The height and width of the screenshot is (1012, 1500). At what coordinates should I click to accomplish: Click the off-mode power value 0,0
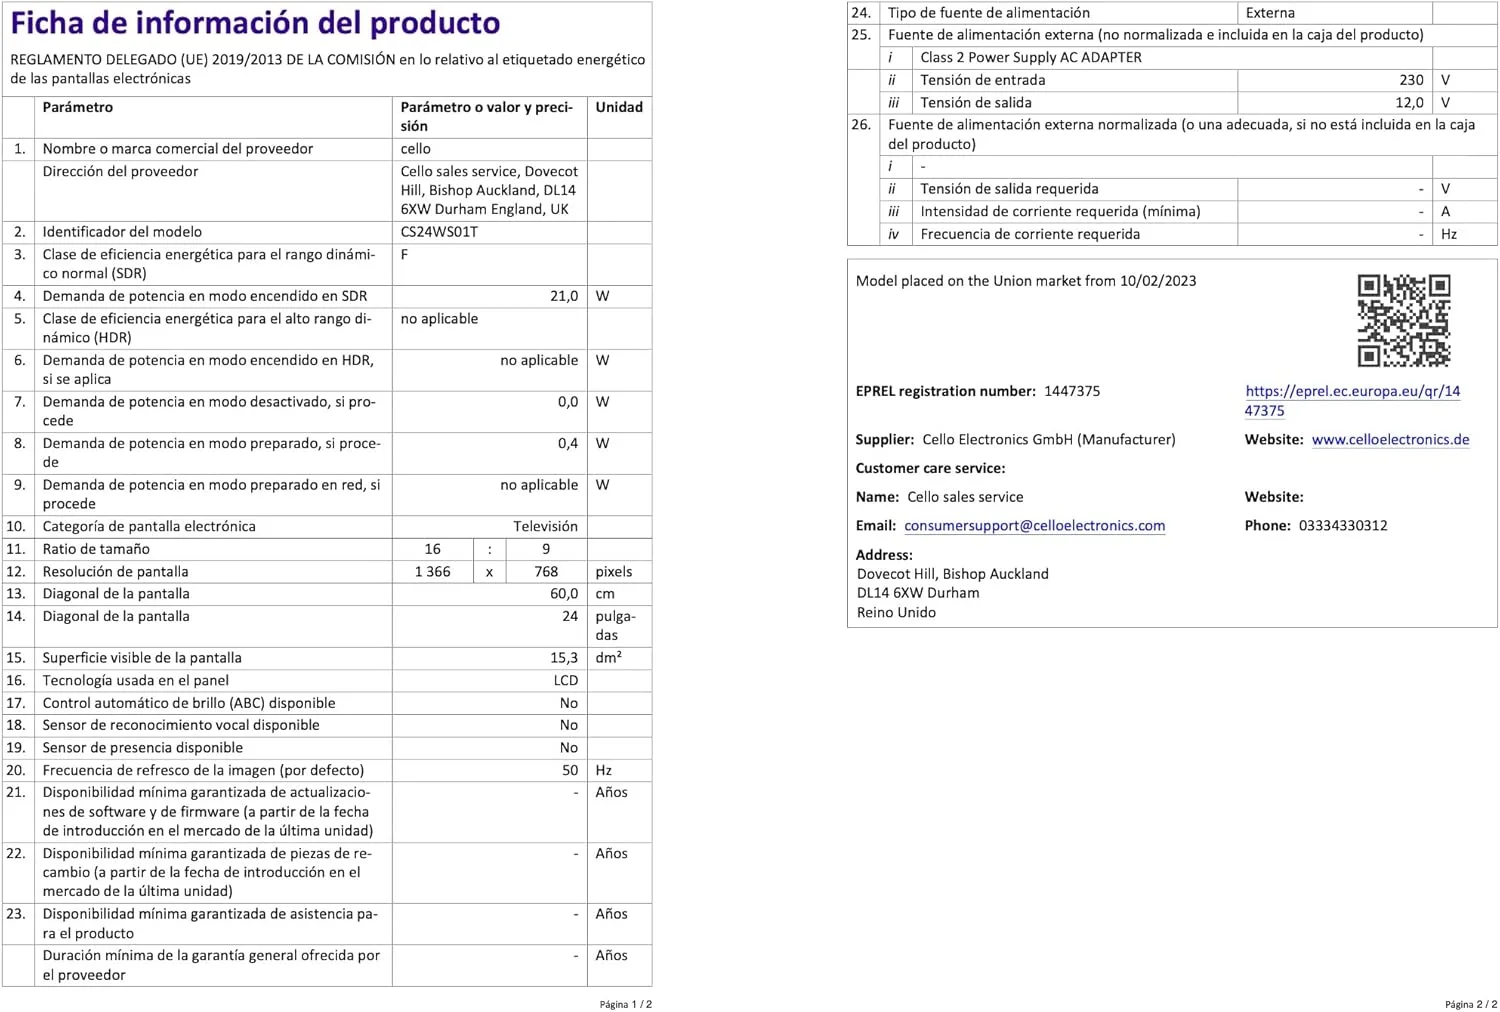568,402
